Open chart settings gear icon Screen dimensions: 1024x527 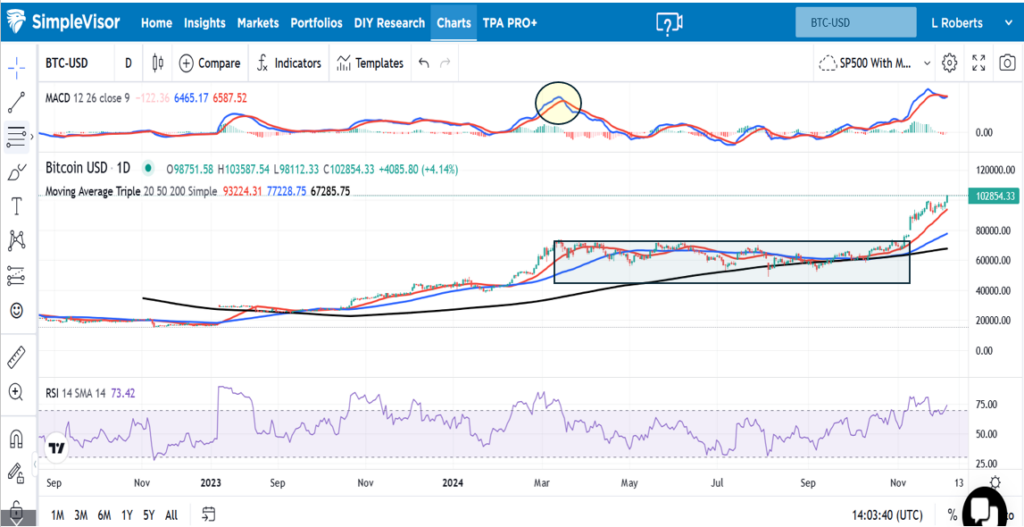coord(950,63)
